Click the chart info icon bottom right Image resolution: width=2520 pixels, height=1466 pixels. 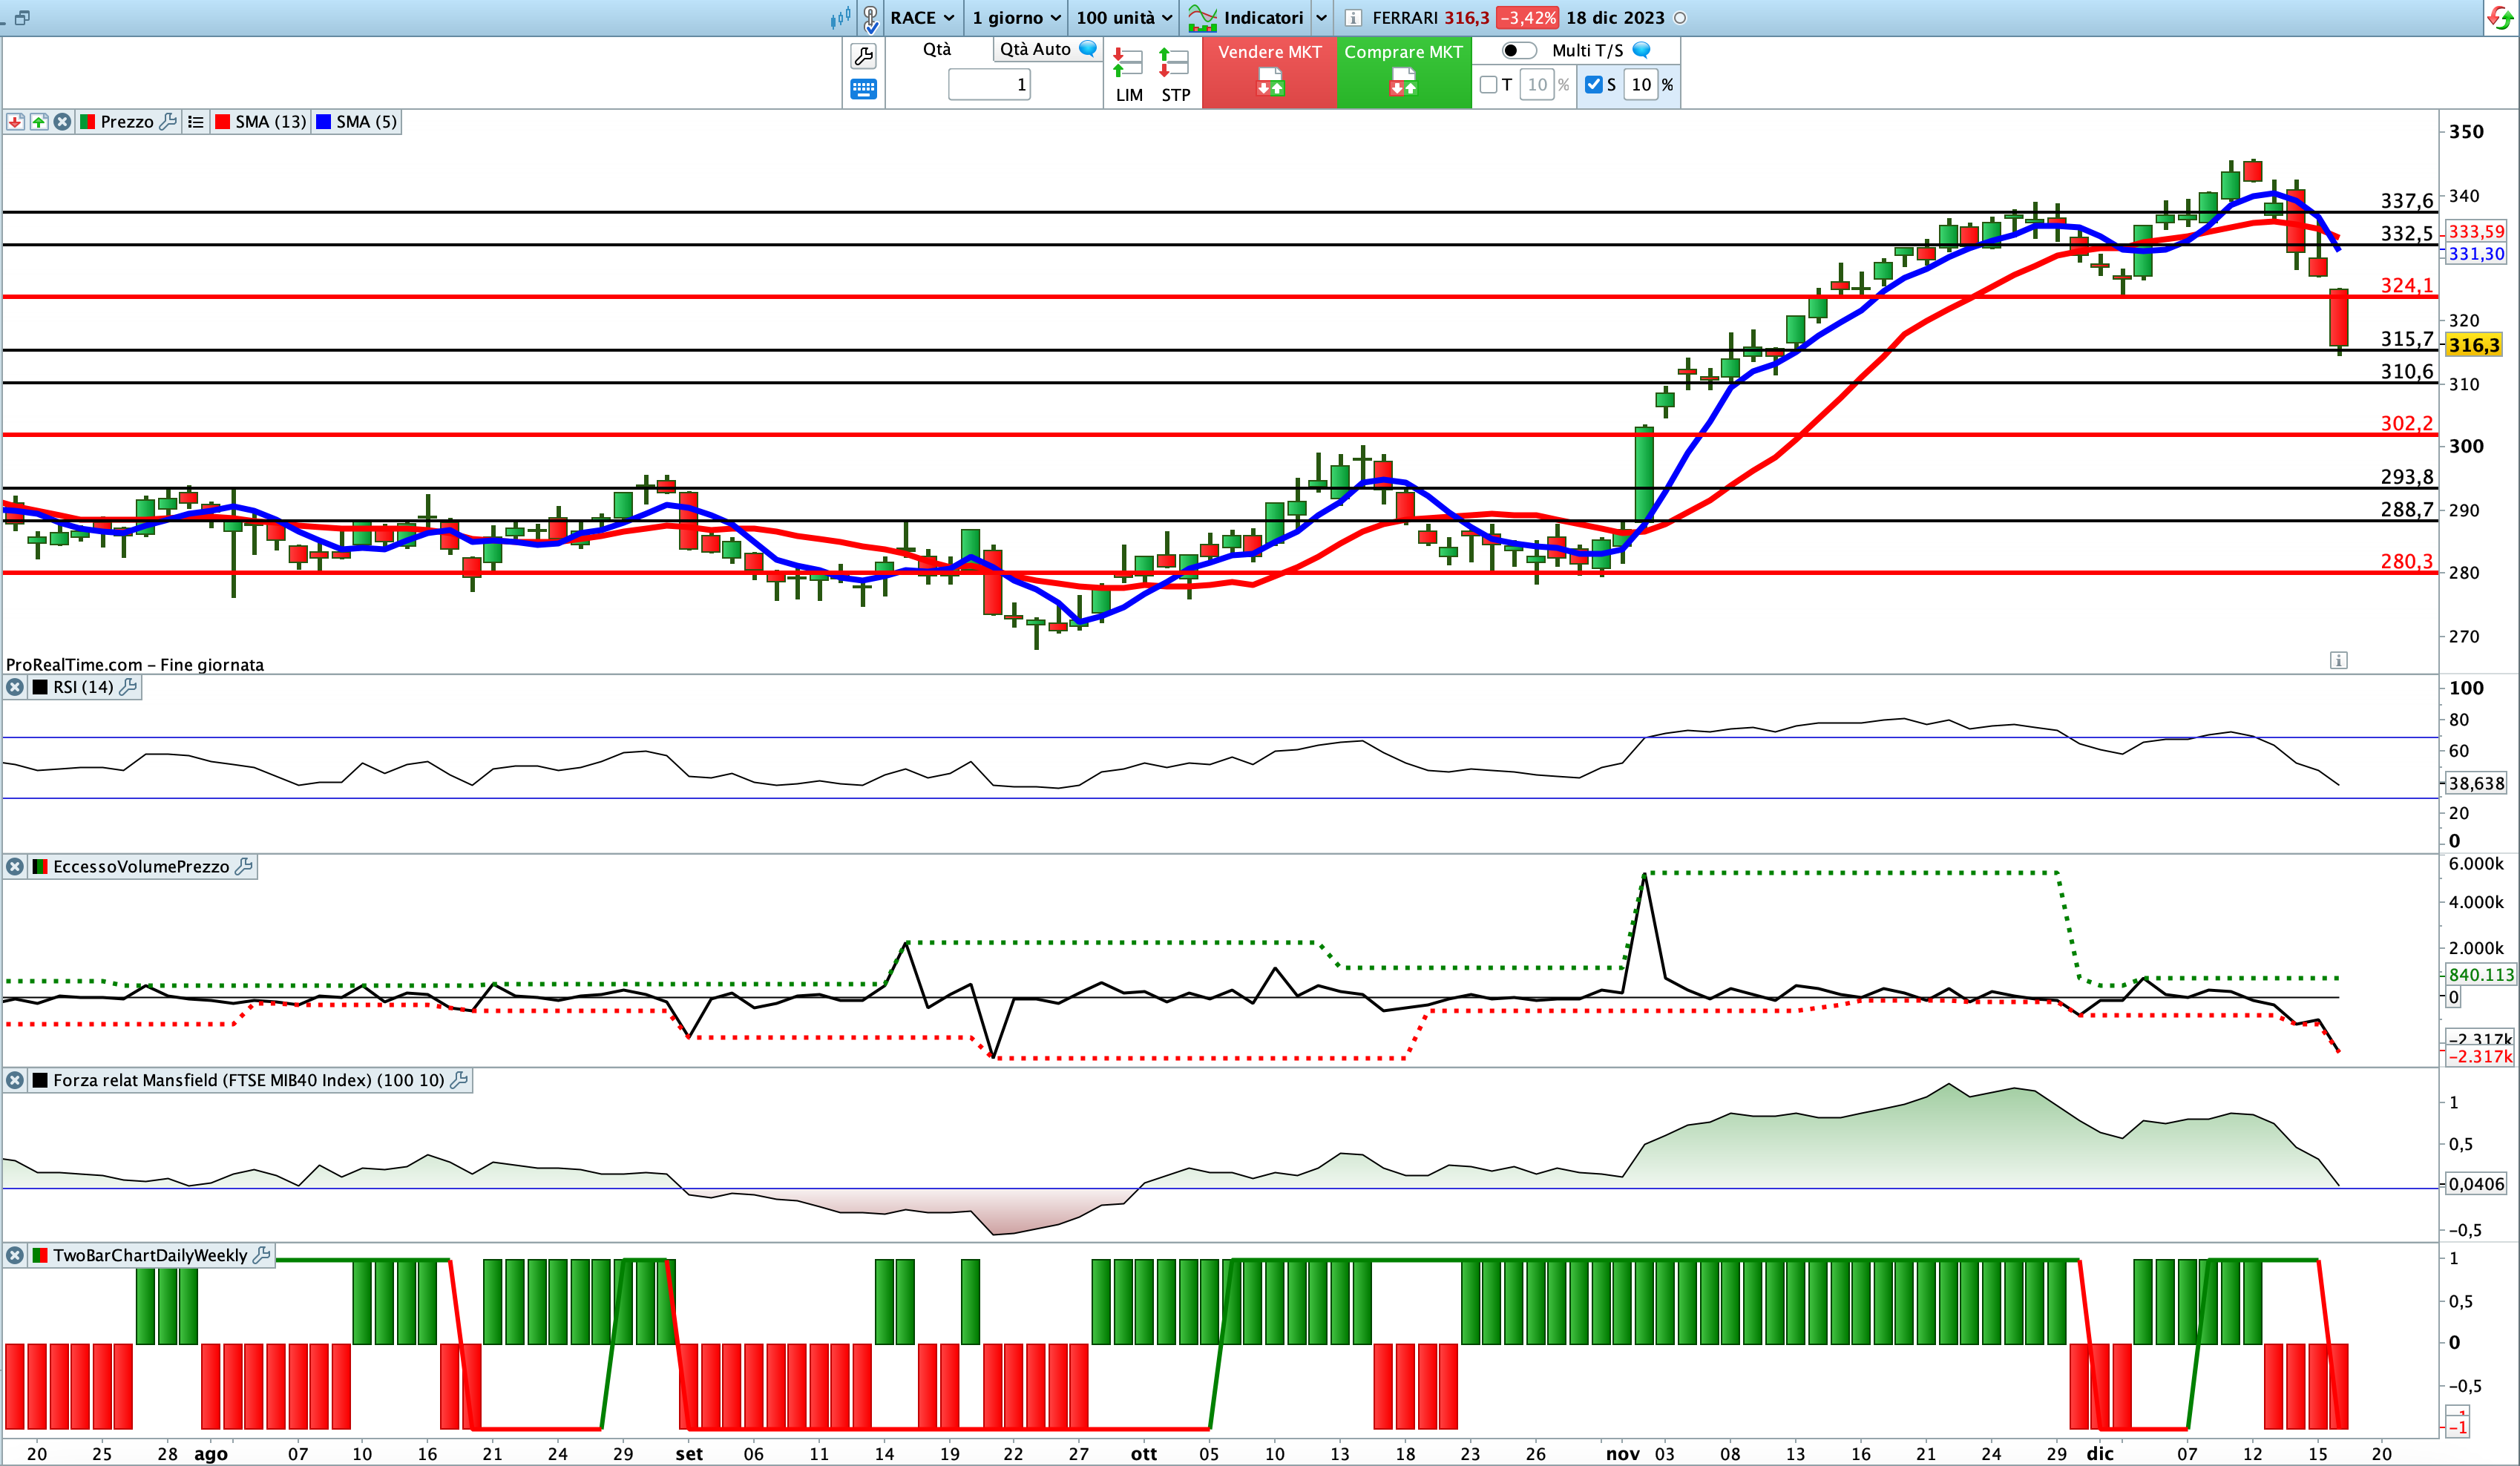(x=2338, y=660)
